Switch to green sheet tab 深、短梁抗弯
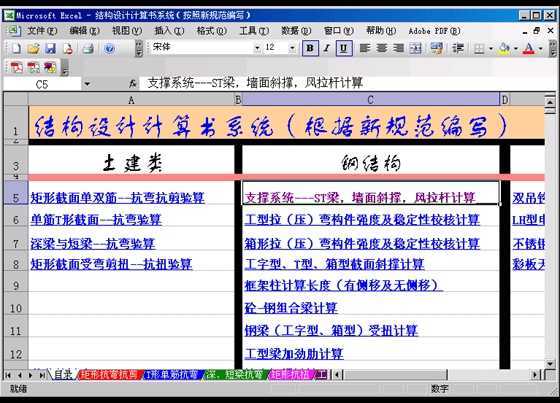 click(x=236, y=374)
